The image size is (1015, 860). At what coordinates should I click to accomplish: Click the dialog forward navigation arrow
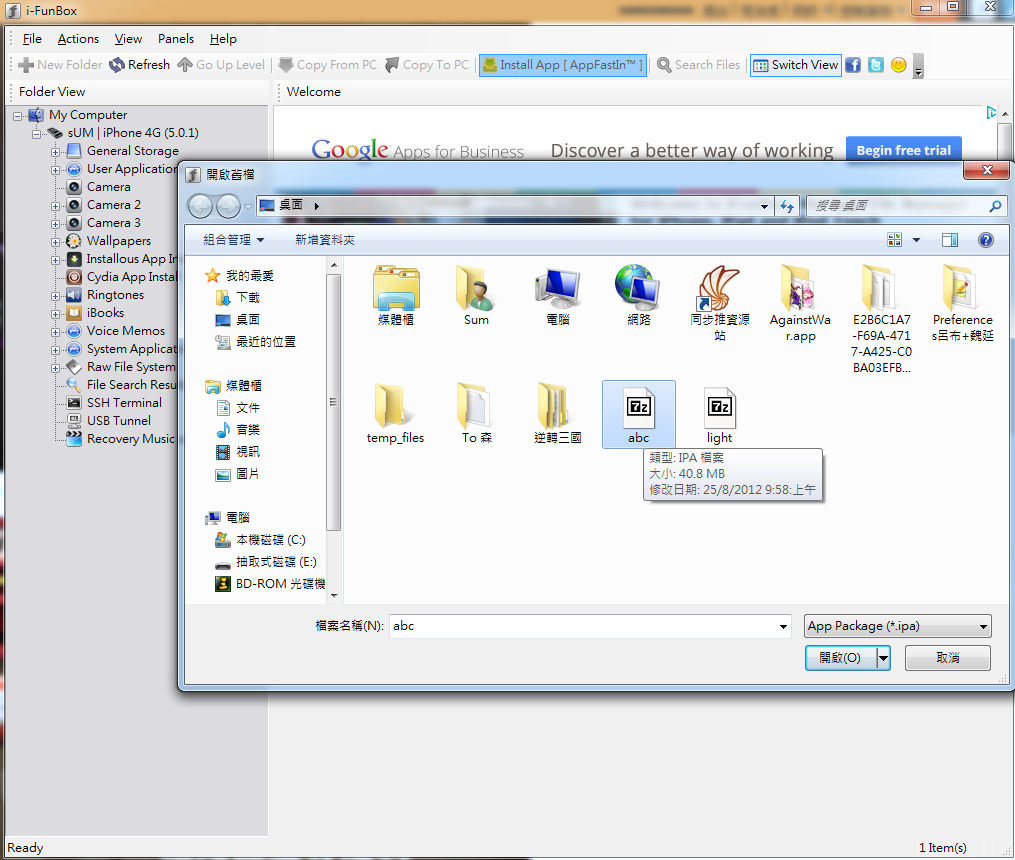228,206
